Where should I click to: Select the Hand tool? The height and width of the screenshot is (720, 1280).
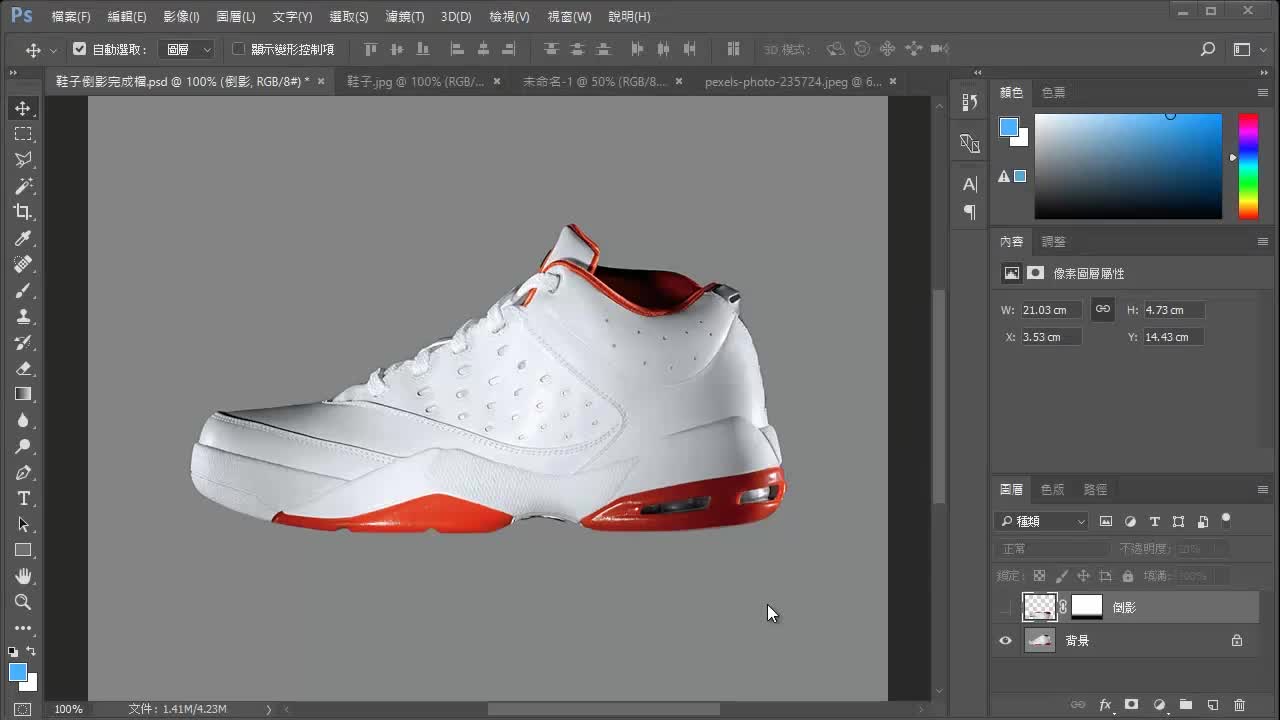tap(23, 576)
